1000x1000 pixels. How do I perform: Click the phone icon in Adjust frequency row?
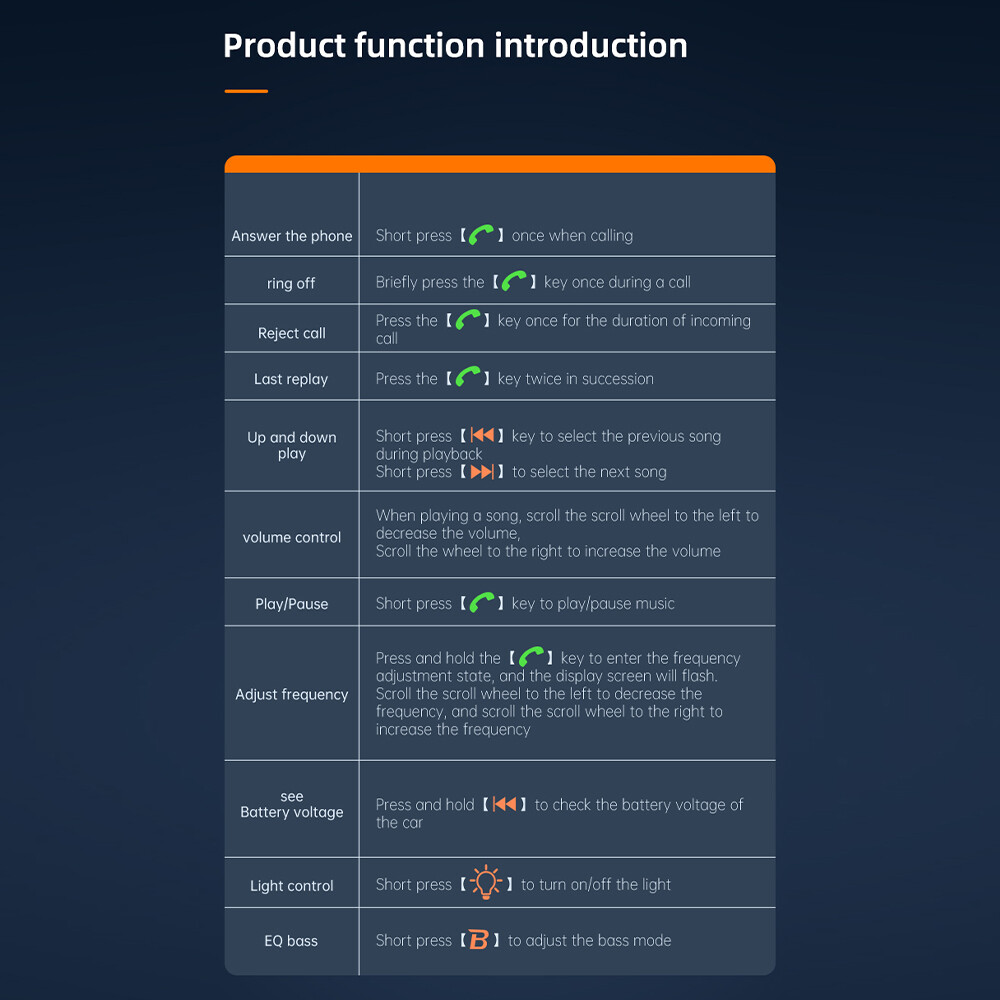(x=530, y=657)
